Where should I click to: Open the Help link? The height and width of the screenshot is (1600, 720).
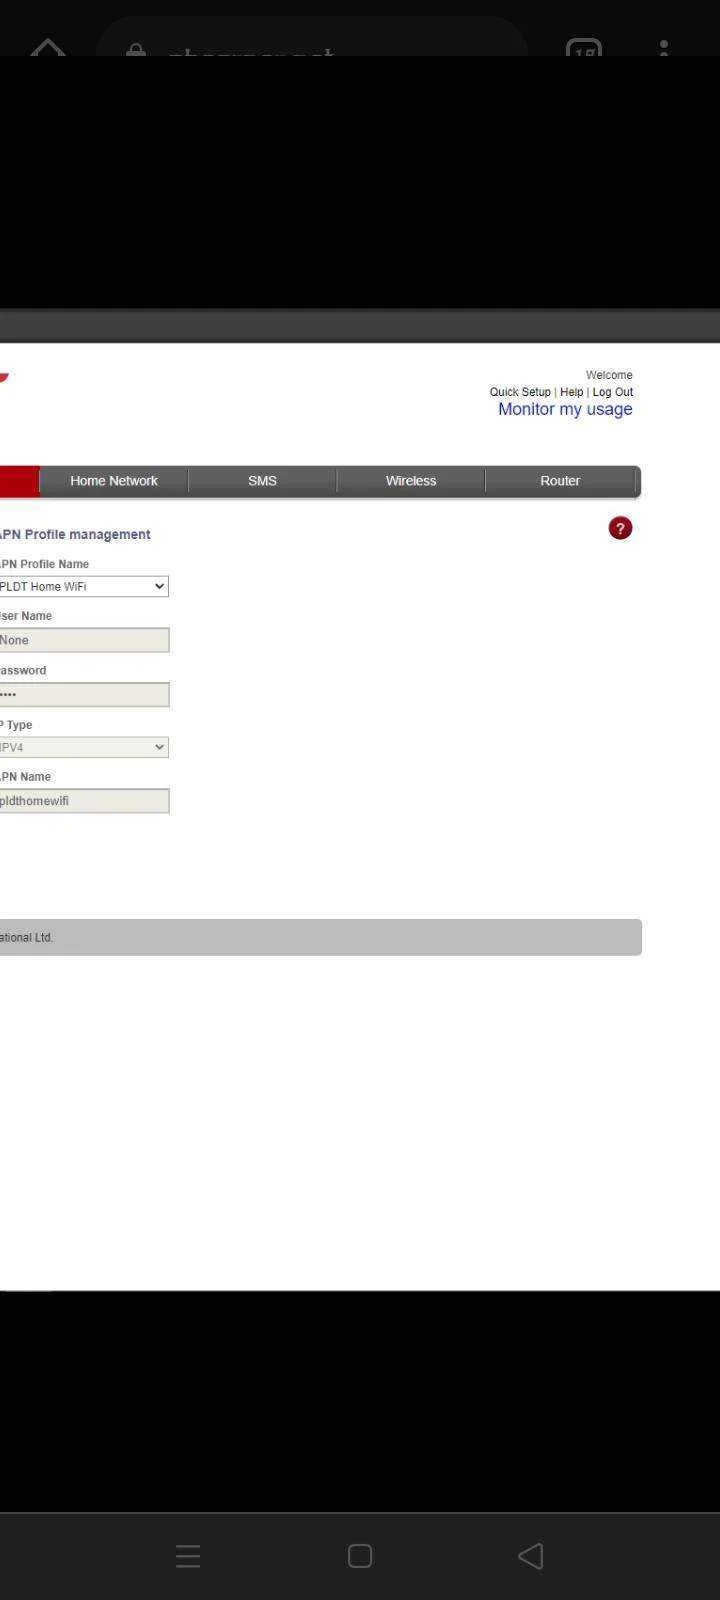click(x=571, y=392)
